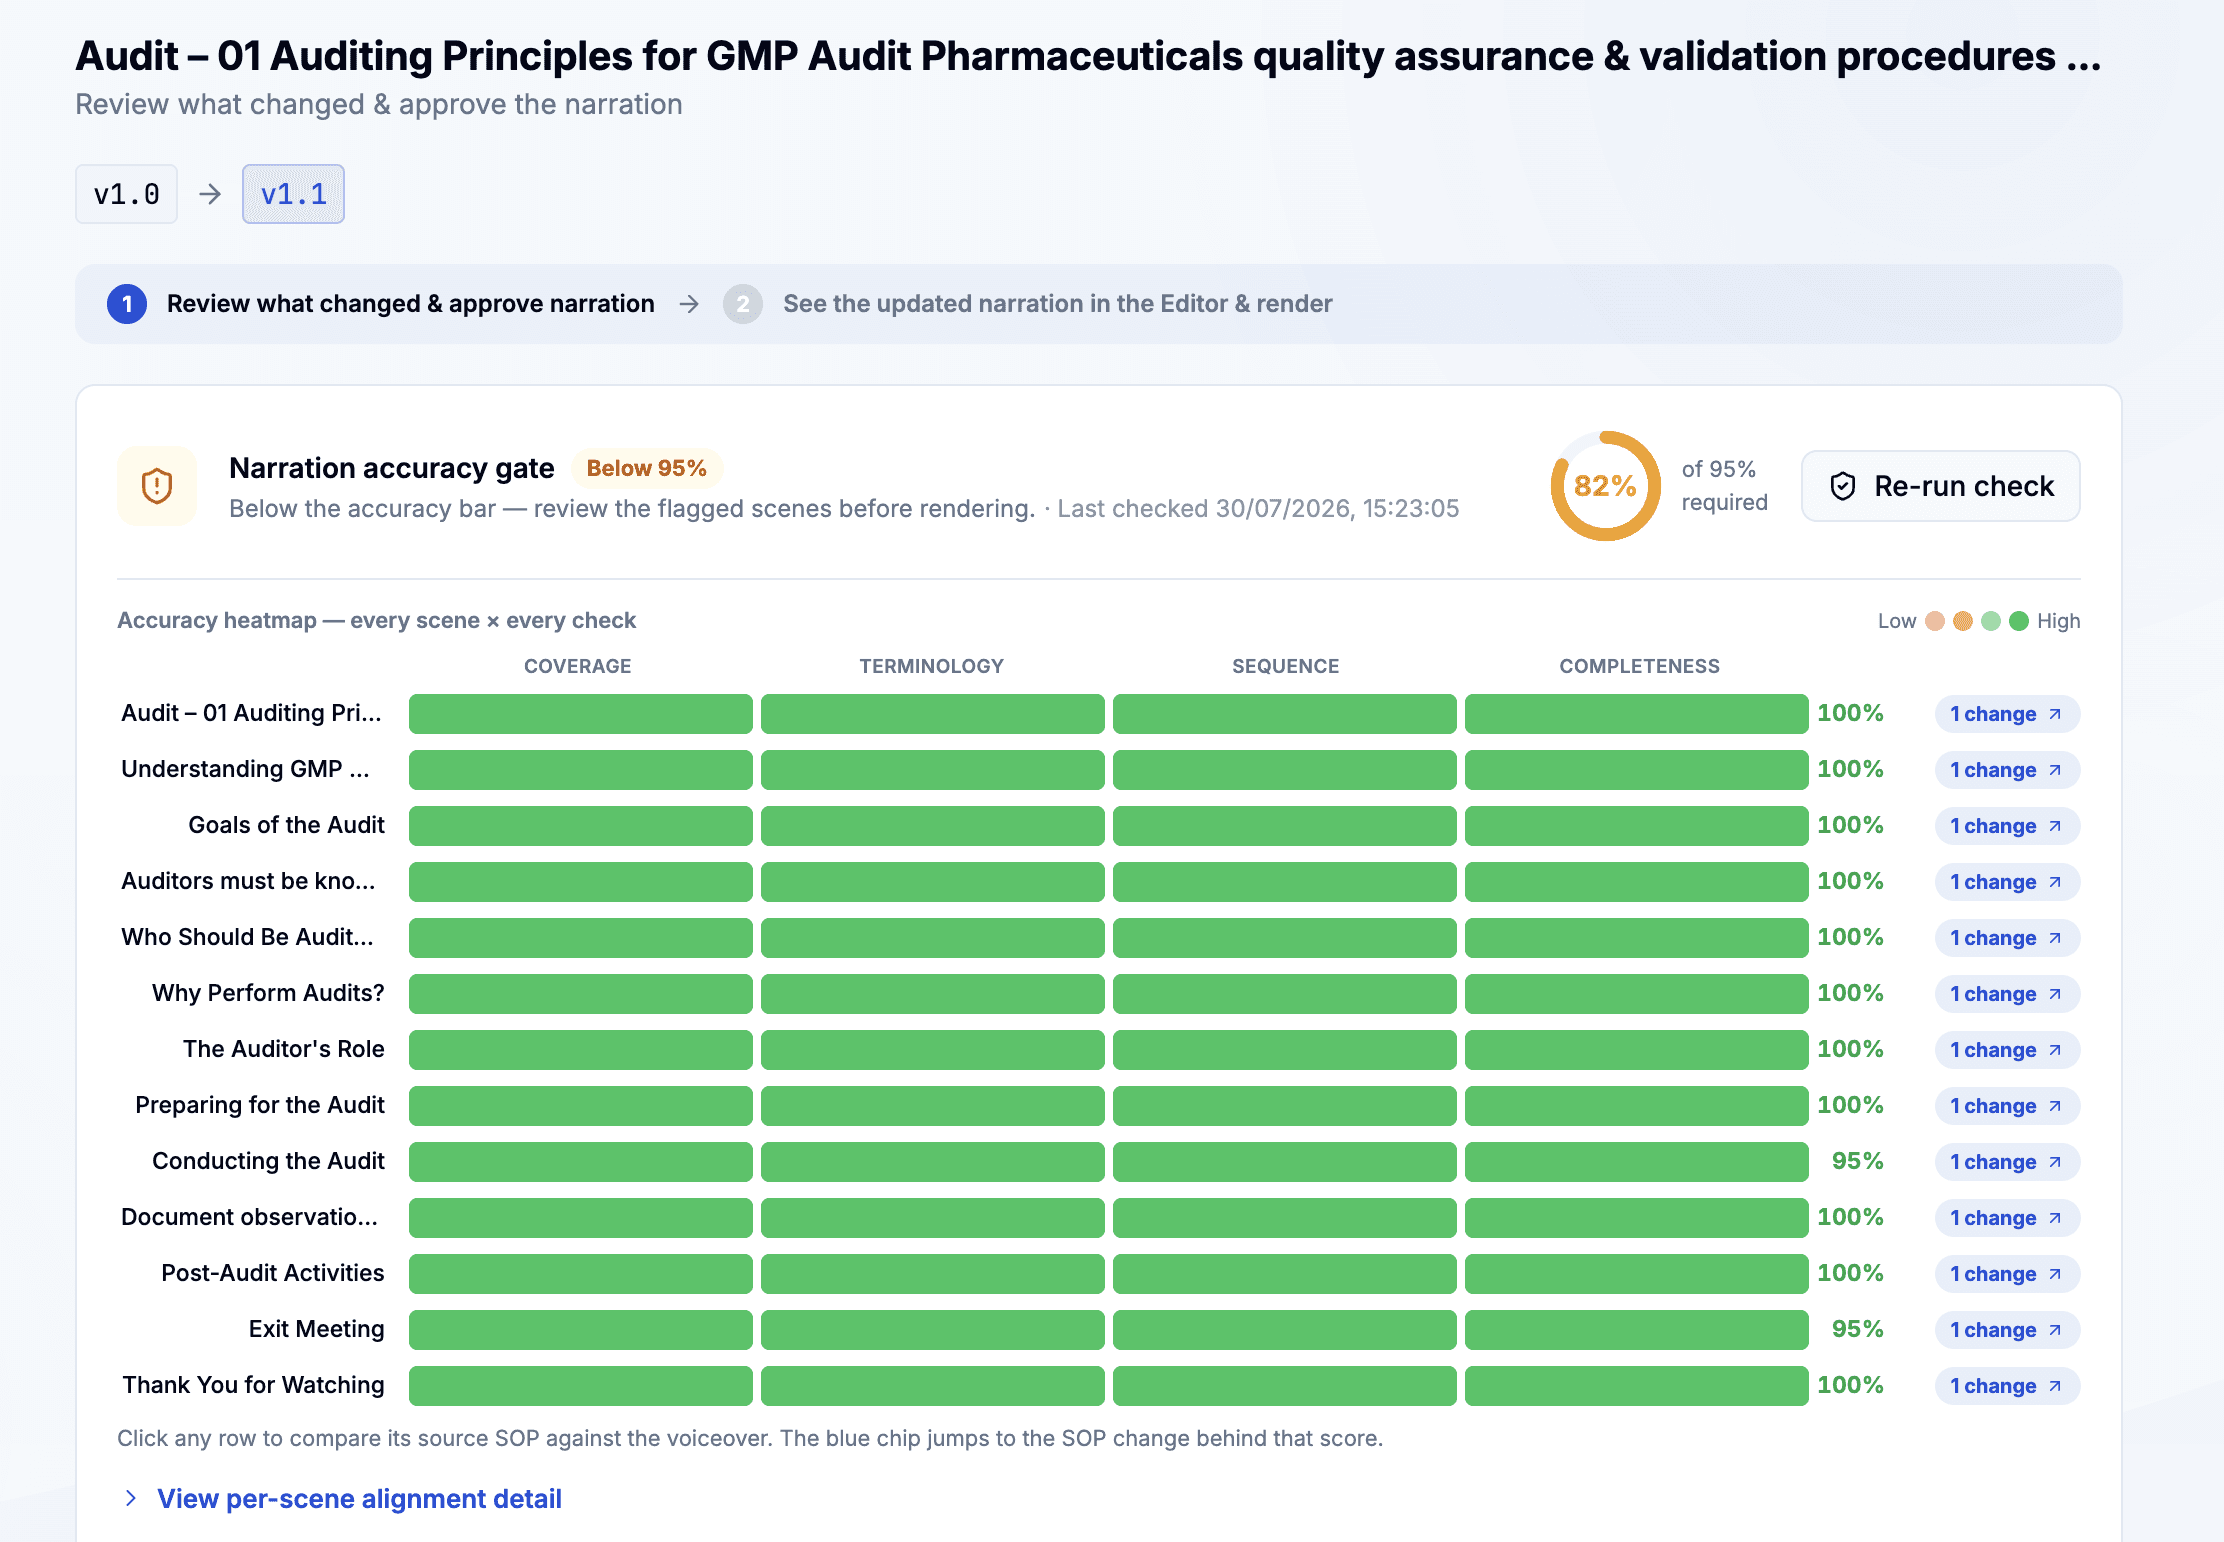The width and height of the screenshot is (2224, 1542).
Task: Click the chevron beside per-scene alignment detail
Action: coord(131,1498)
